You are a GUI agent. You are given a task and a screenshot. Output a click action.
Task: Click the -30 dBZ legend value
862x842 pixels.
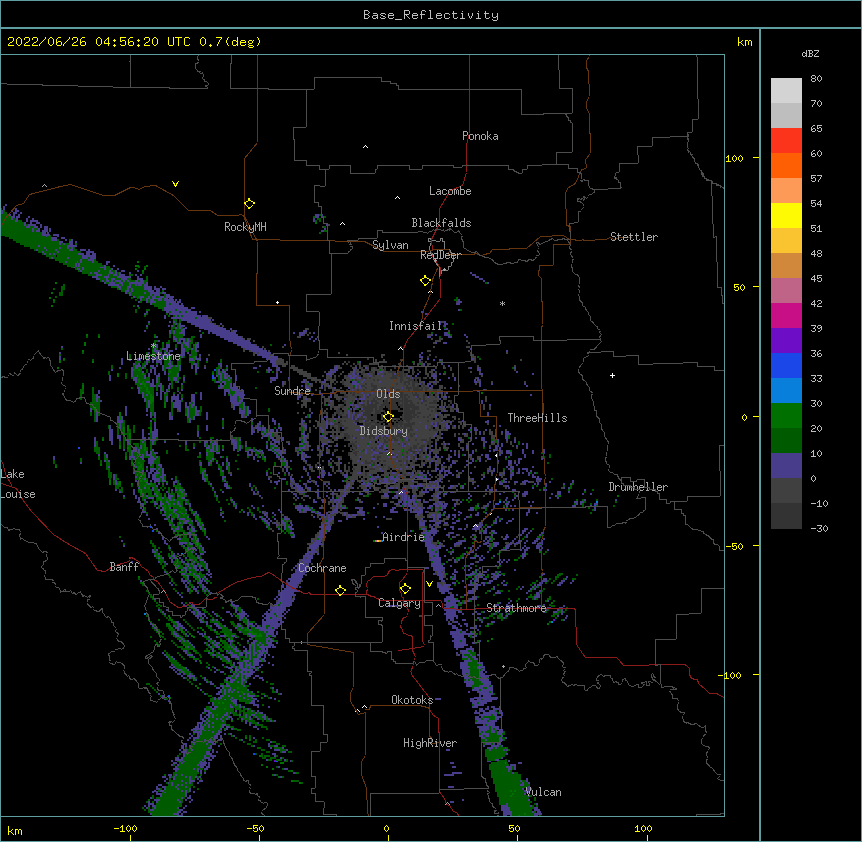coord(819,528)
